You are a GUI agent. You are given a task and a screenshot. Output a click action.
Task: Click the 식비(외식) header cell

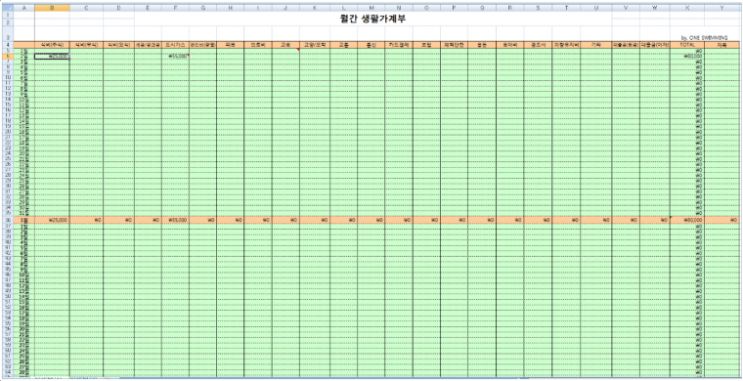[119, 45]
